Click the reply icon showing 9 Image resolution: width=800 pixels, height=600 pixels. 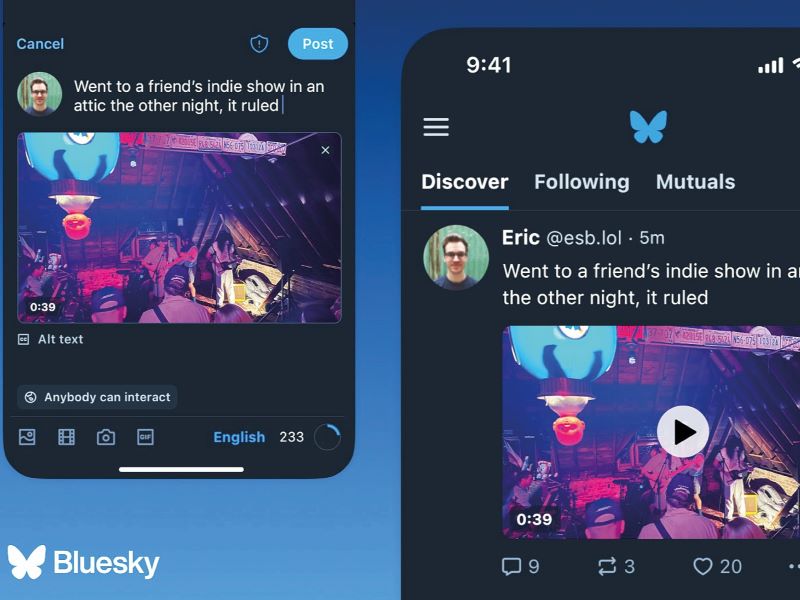click(511, 566)
